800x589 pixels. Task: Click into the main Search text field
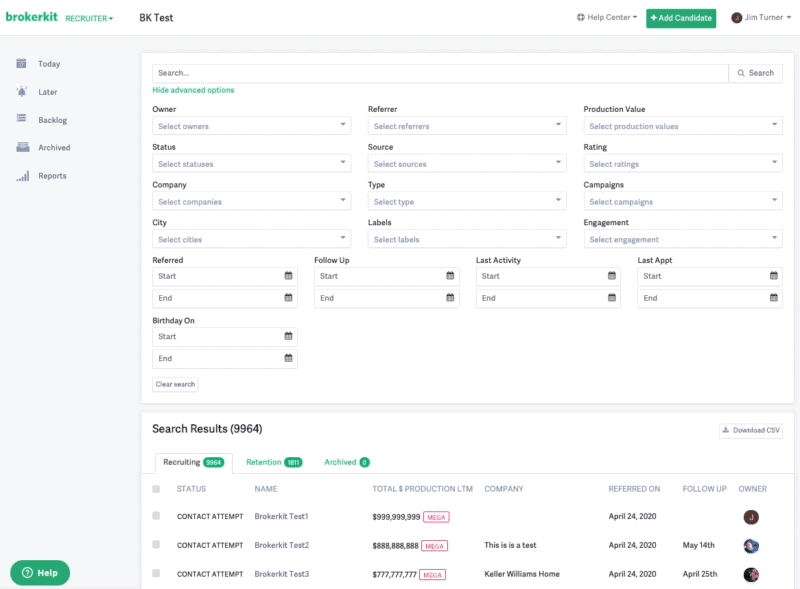click(440, 73)
